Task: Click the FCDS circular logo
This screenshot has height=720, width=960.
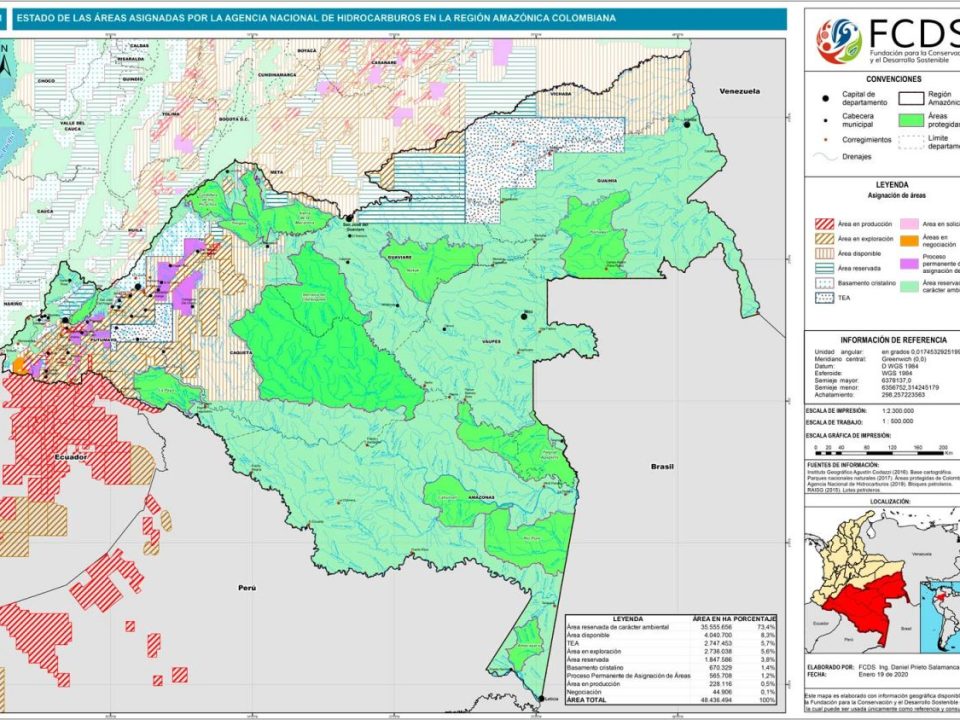Action: [839, 41]
